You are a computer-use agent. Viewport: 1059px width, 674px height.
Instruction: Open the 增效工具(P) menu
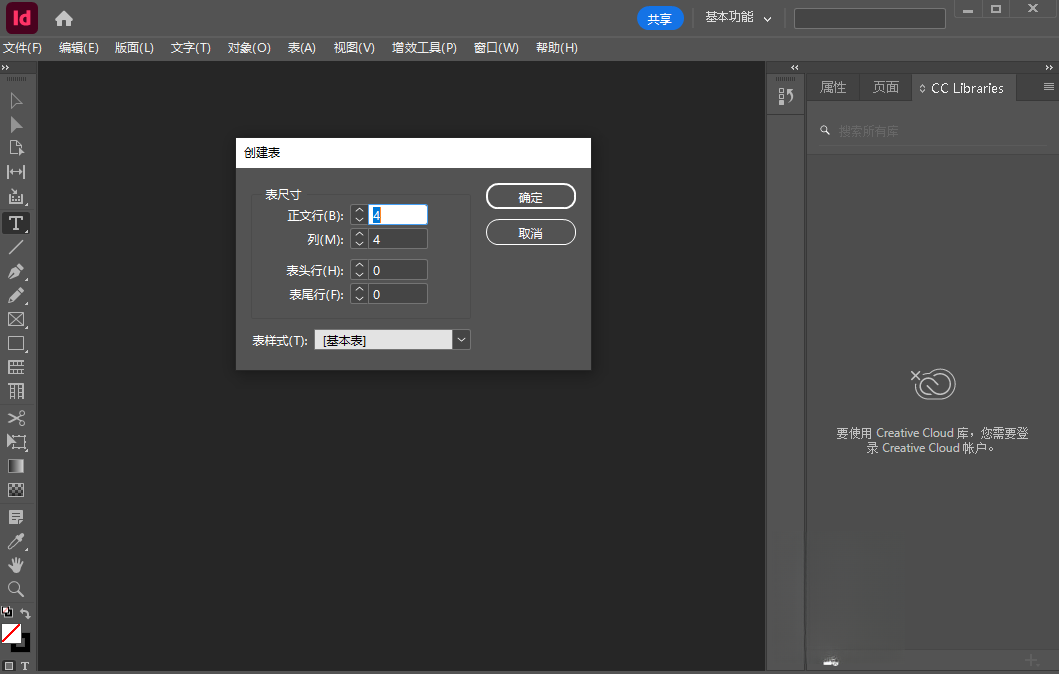click(x=424, y=48)
